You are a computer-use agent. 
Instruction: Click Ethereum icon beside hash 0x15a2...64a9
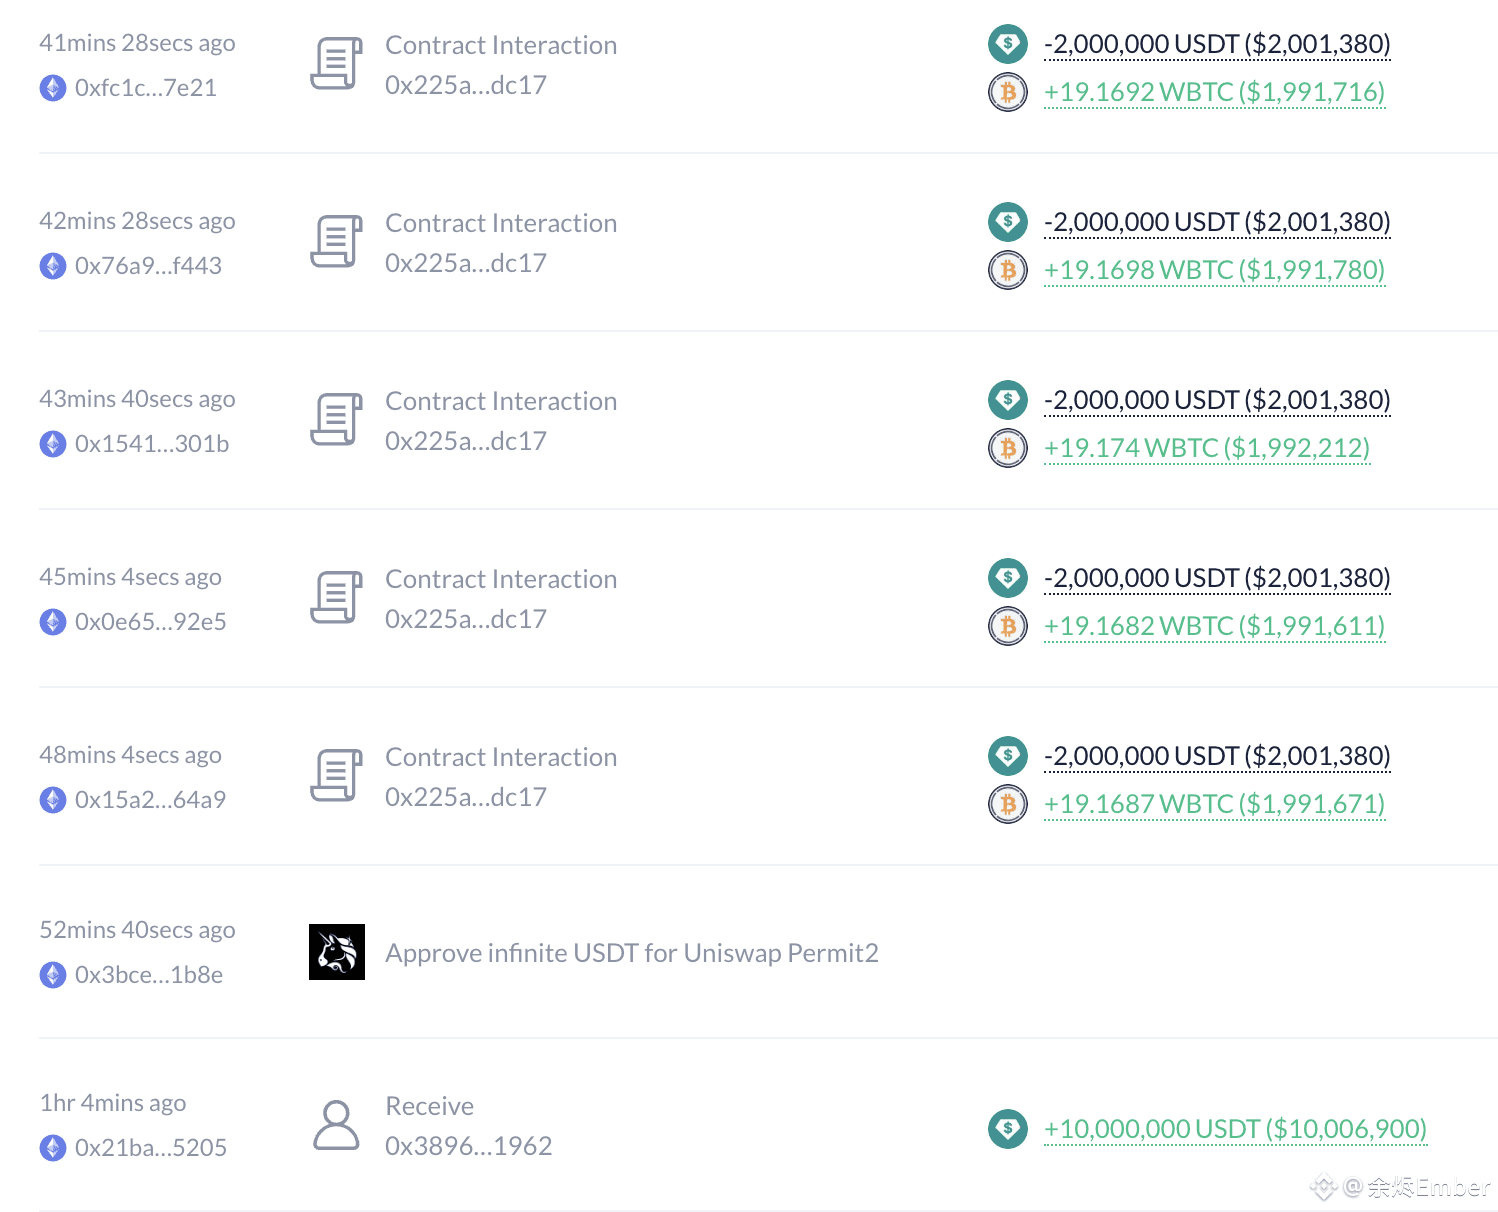click(53, 800)
